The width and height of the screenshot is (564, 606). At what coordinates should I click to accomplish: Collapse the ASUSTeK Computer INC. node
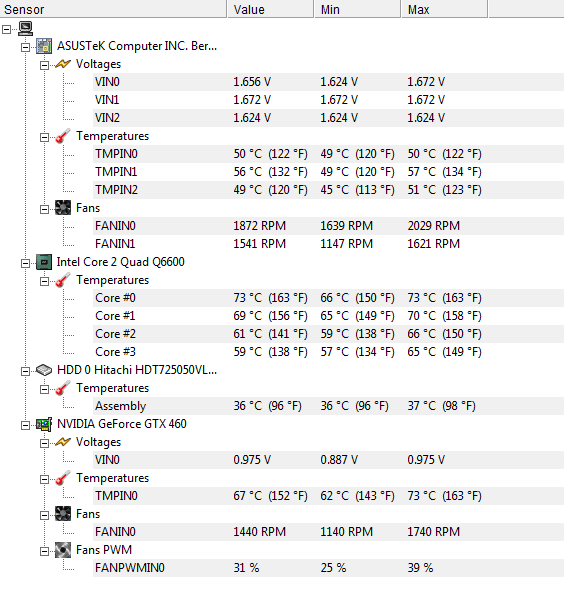coord(26,47)
